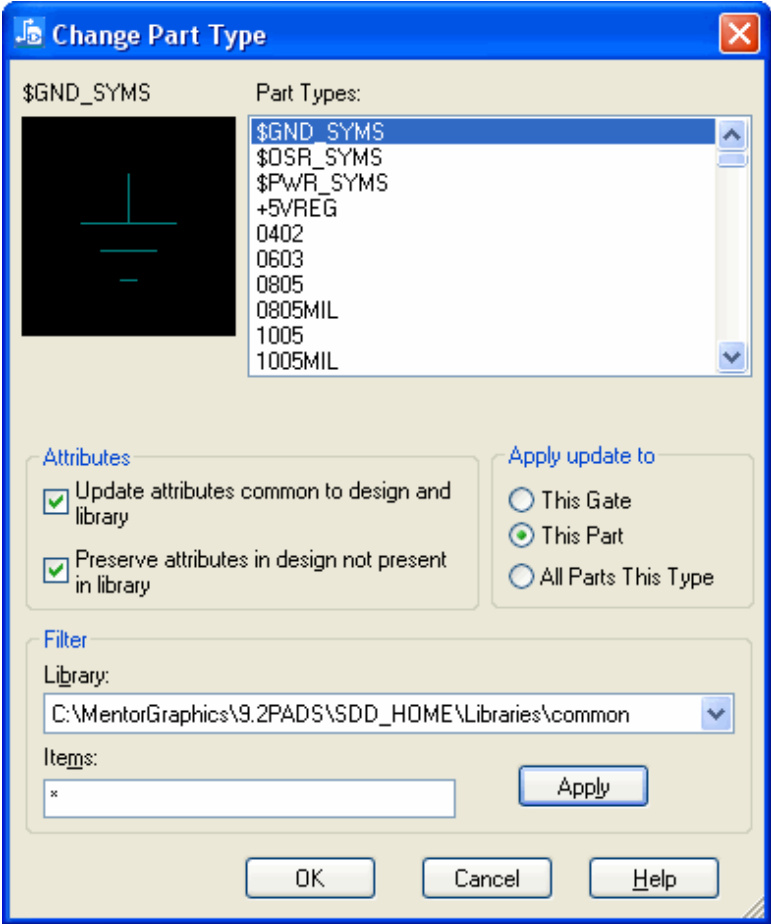The height and width of the screenshot is (924, 771).
Task: Click the Items filter text field
Action: (x=249, y=798)
